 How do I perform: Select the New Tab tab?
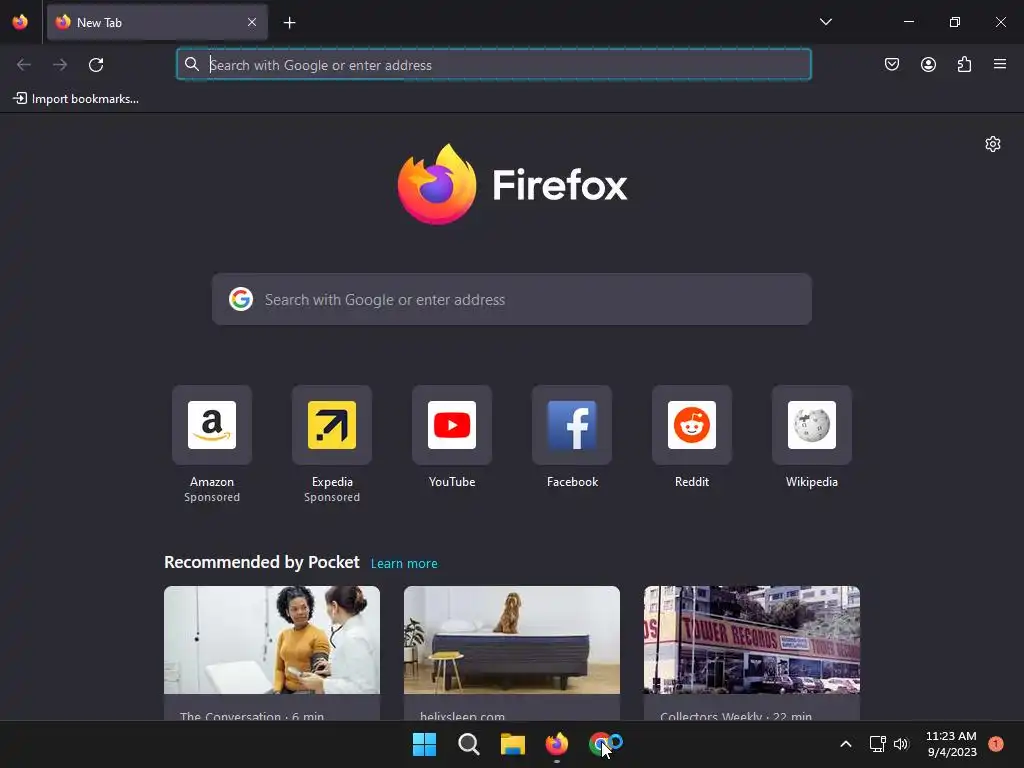pyautogui.click(x=157, y=22)
